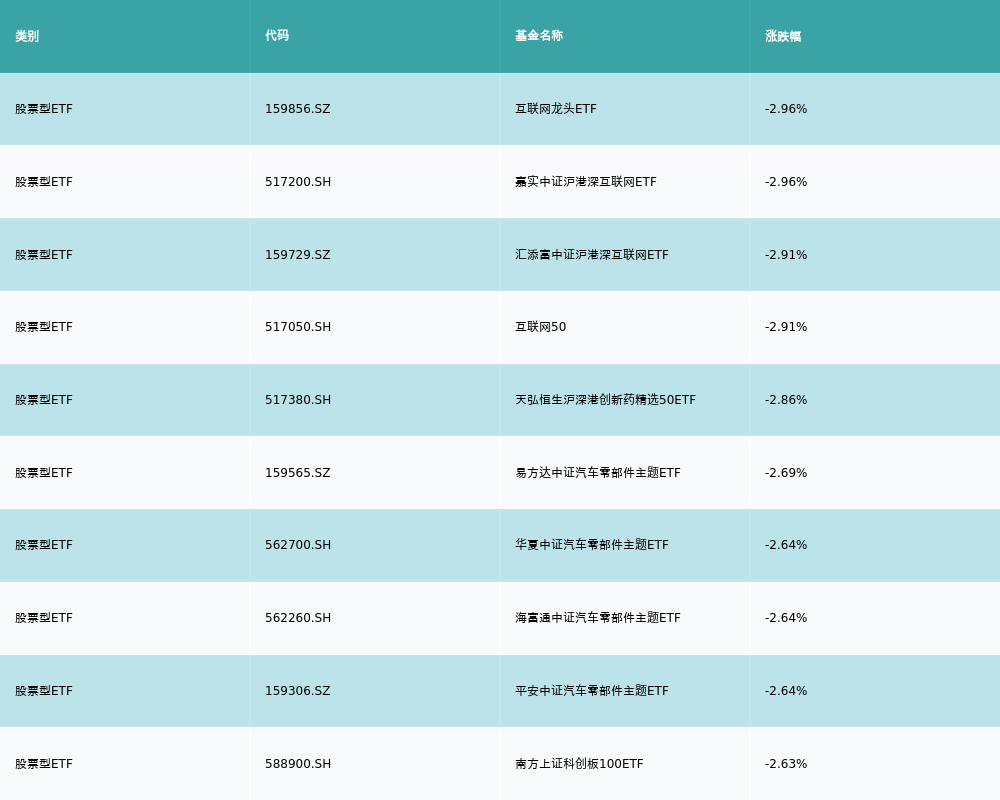This screenshot has height=800, width=1000.
Task: Select fund name 易方达中证汽车零部件主题ETF
Action: (x=598, y=473)
